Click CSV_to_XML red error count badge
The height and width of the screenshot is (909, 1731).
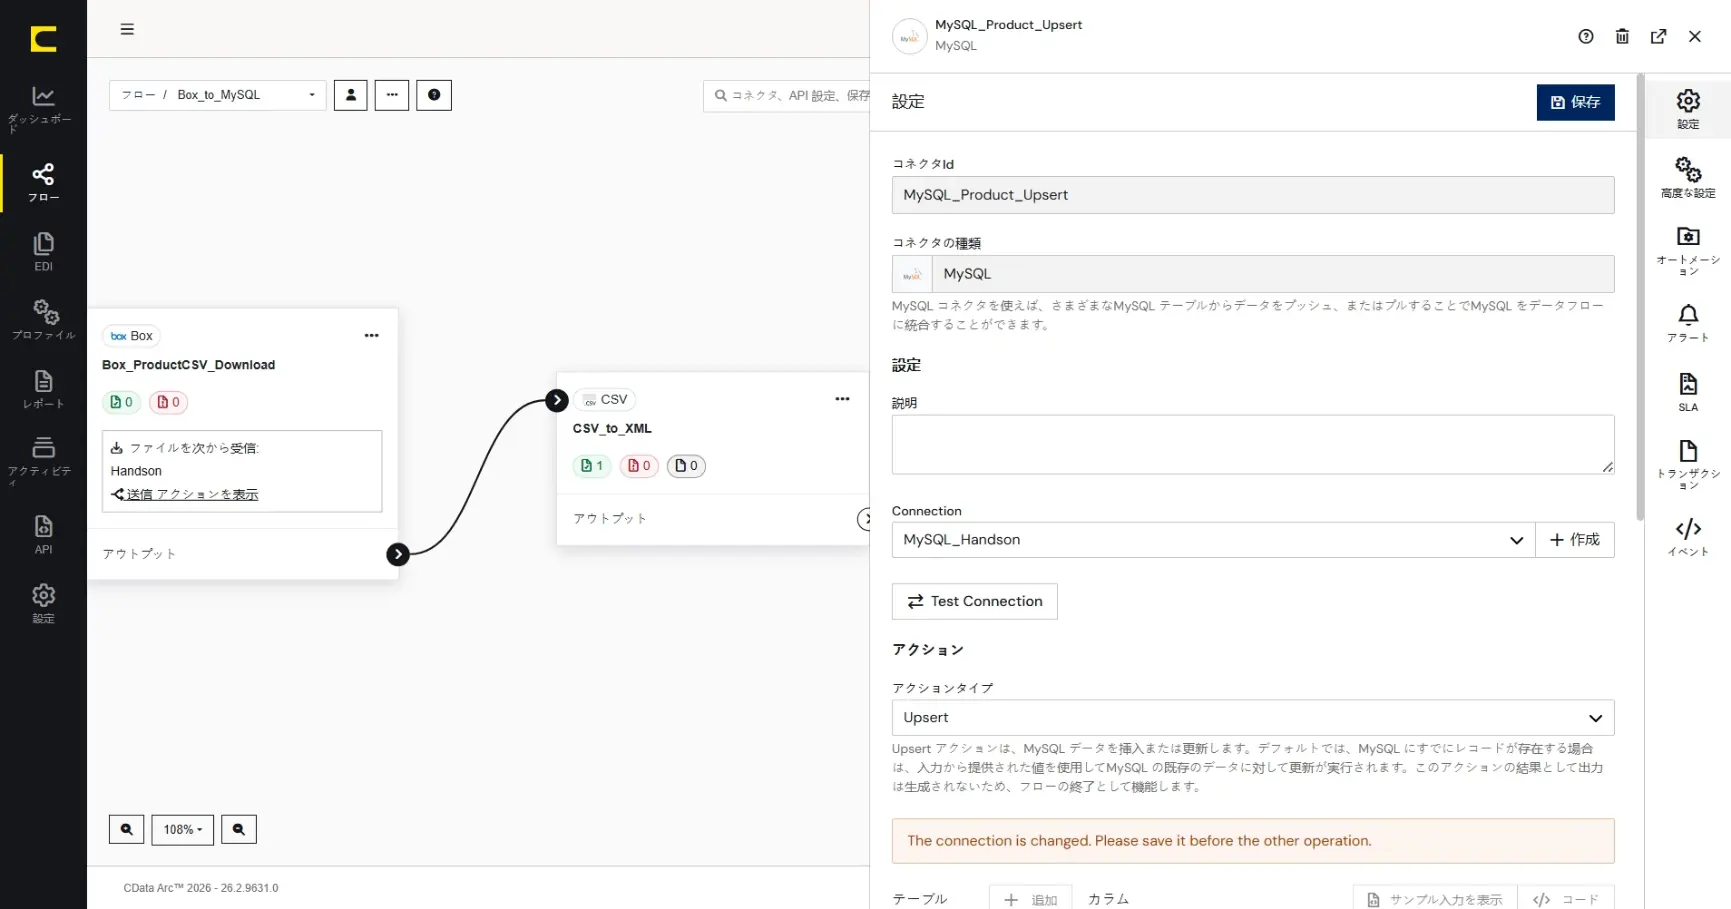coord(639,466)
